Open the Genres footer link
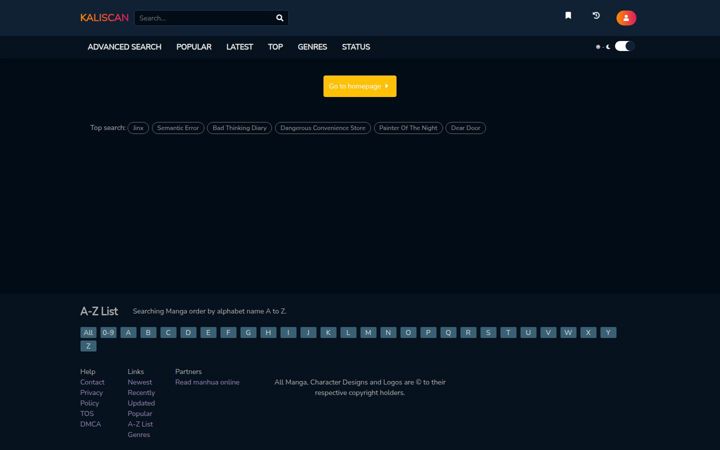This screenshot has height=450, width=720. coord(139,435)
